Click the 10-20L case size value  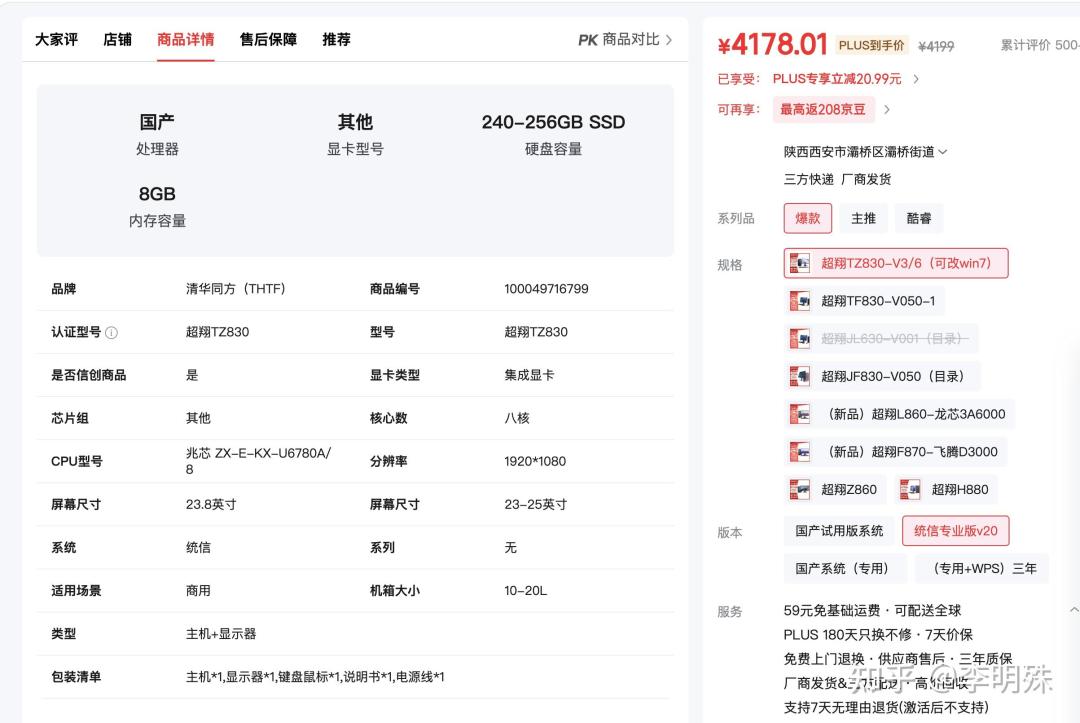pos(525,591)
